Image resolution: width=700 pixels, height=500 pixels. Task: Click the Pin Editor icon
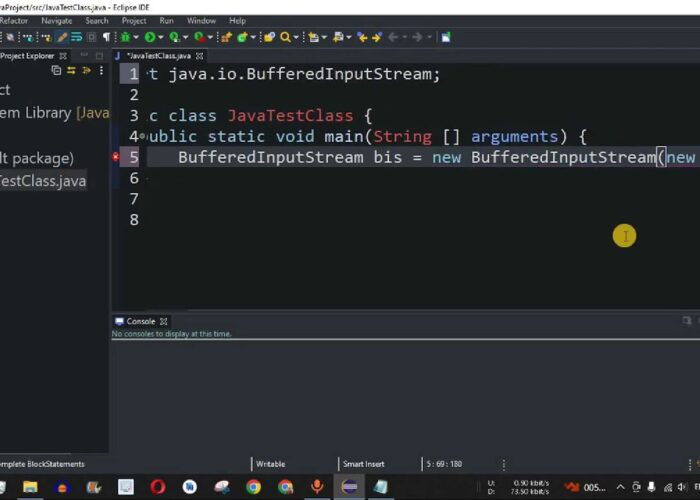(x=446, y=37)
